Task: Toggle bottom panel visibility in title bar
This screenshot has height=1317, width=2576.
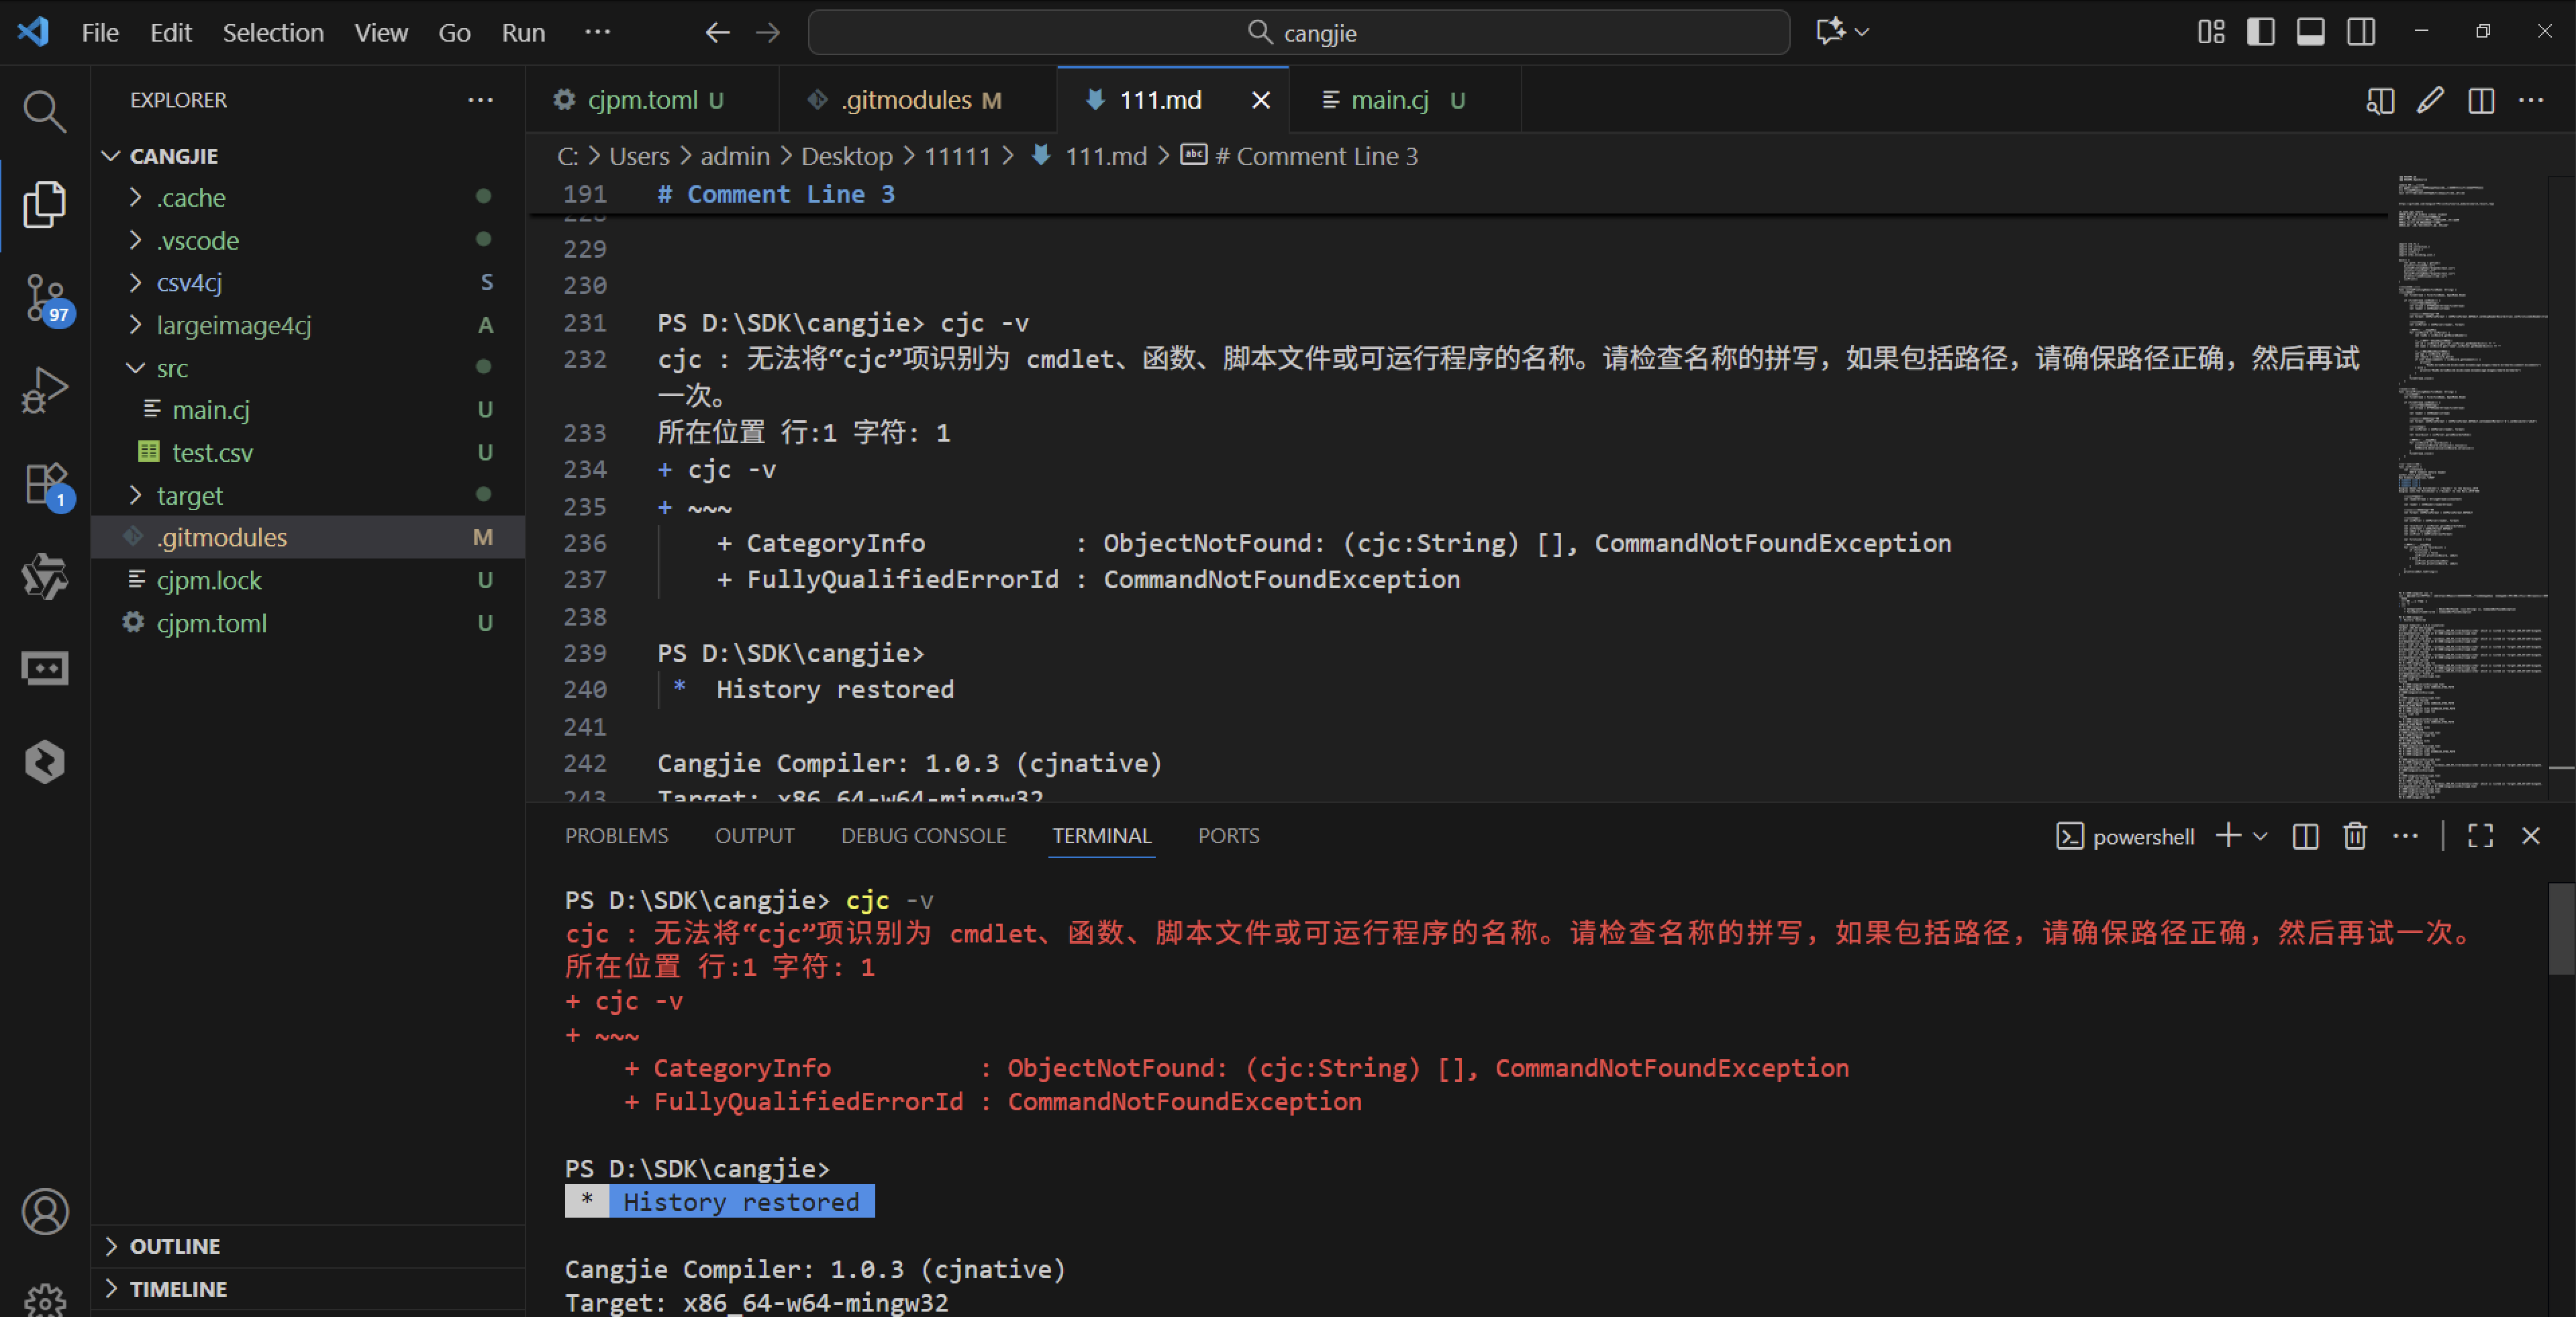Action: [2311, 32]
